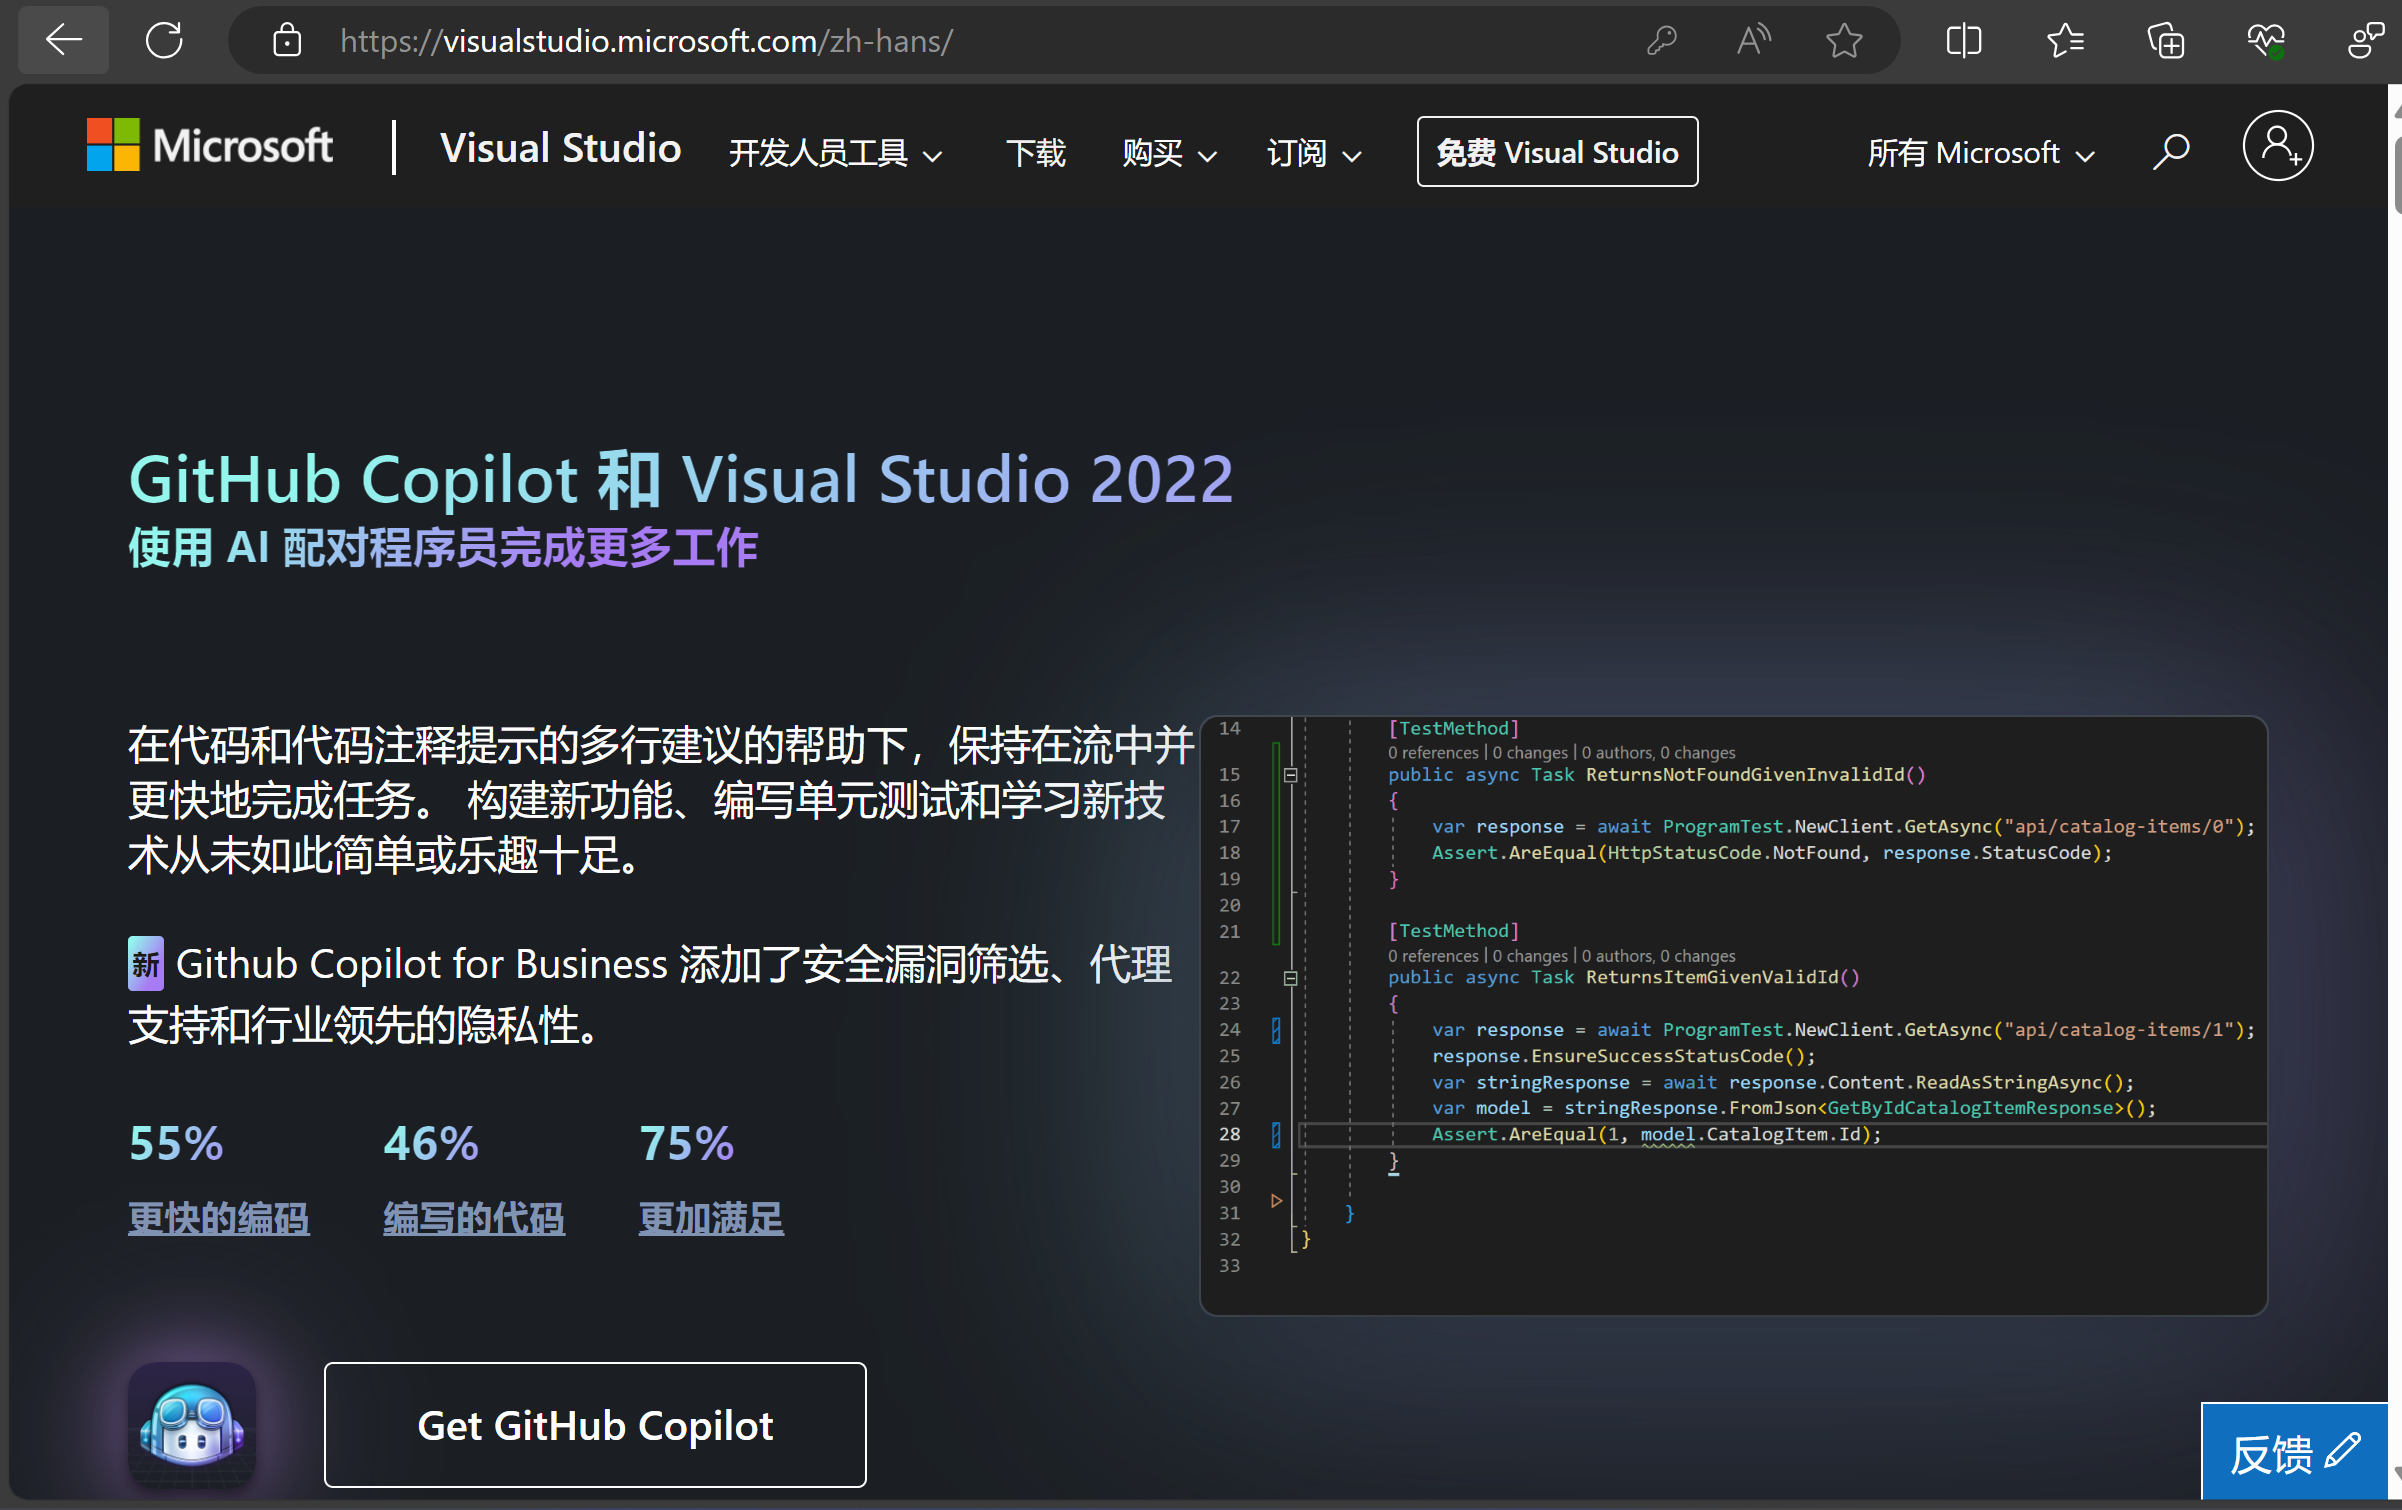Sign in via account avatar icon
Image resolution: width=2402 pixels, height=1510 pixels.
coord(2278,146)
